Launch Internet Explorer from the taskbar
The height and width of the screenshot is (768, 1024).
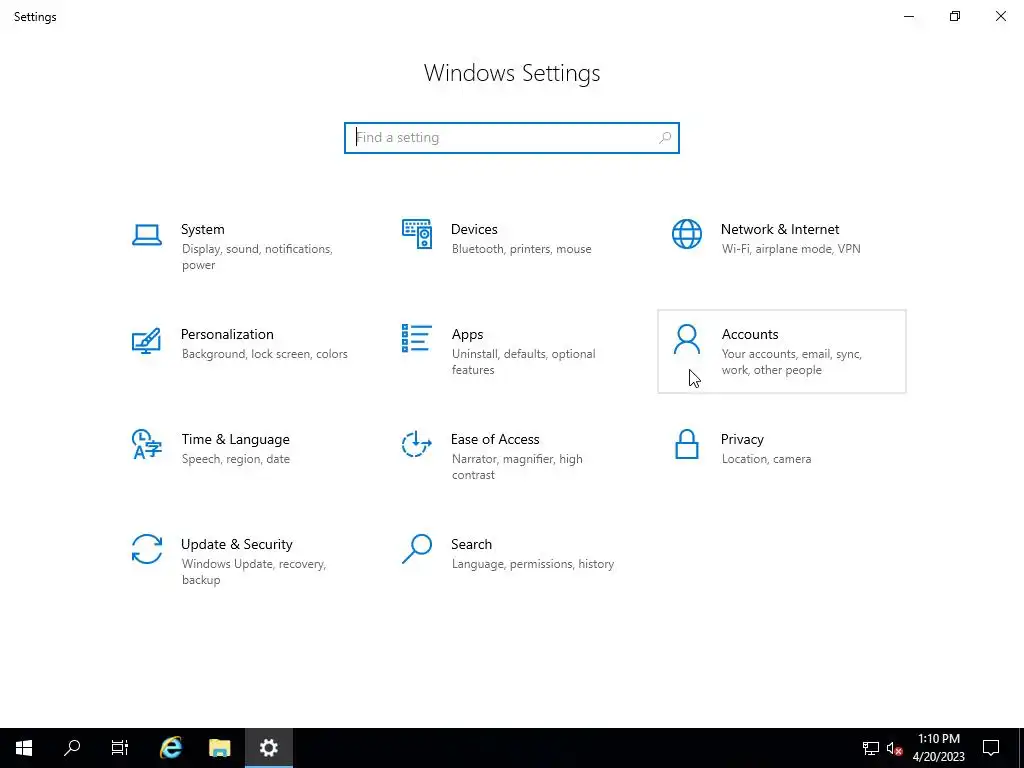click(x=170, y=748)
